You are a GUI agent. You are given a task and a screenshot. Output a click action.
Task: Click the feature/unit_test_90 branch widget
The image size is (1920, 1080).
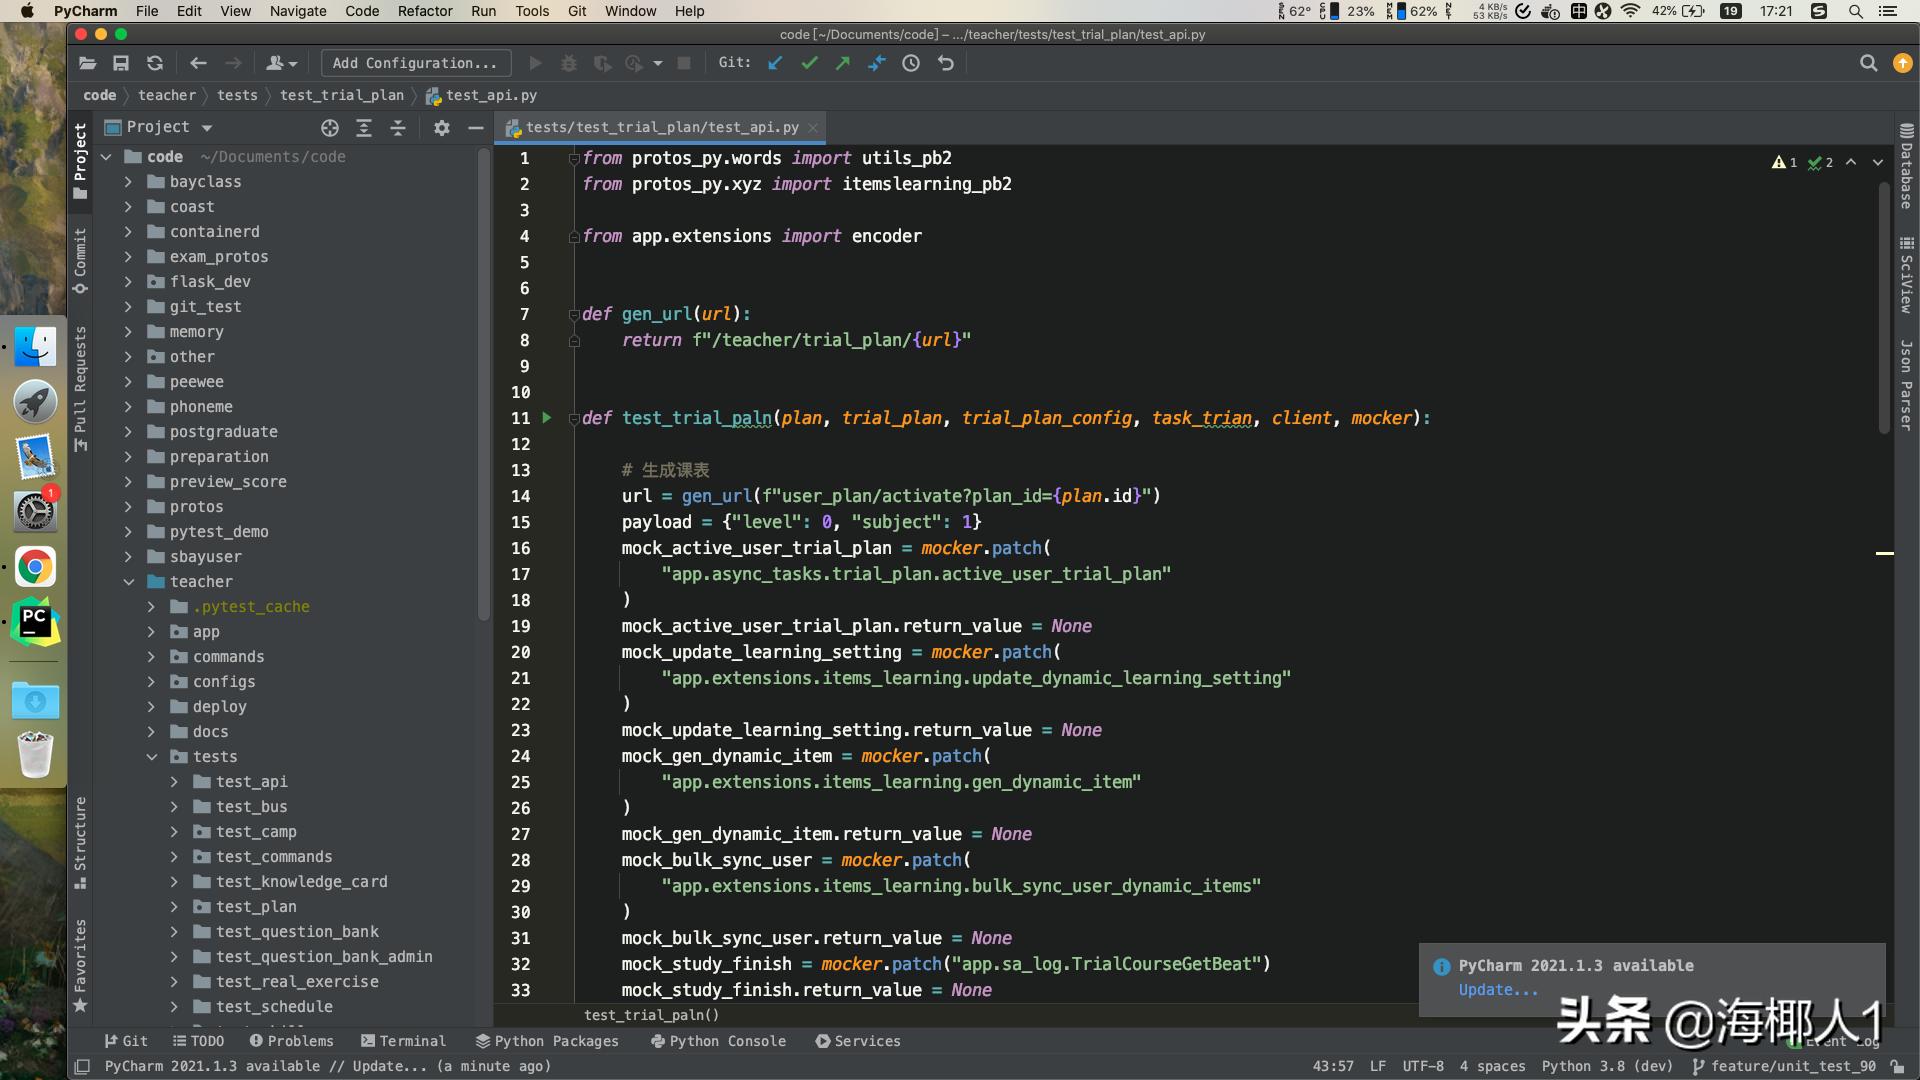click(x=1784, y=1066)
